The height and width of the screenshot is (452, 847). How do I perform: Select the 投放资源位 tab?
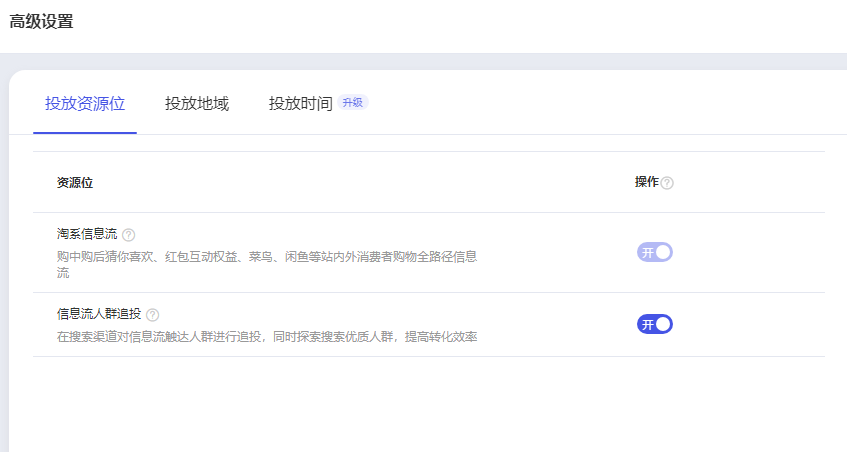coord(85,104)
